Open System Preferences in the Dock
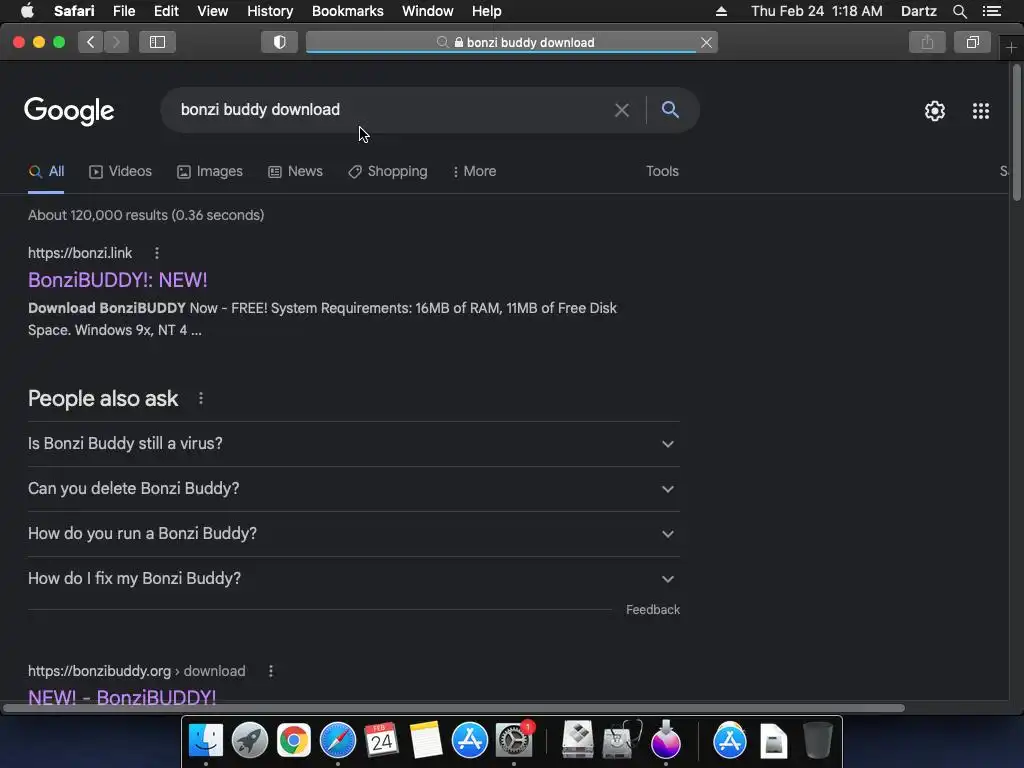Image resolution: width=1024 pixels, height=768 pixels. (x=514, y=741)
